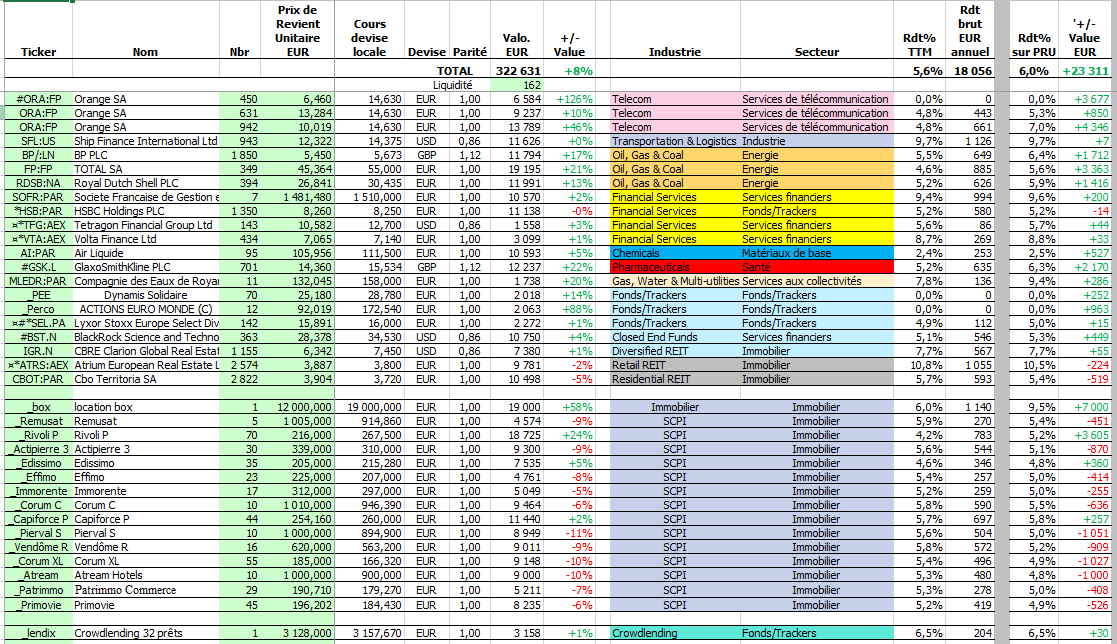Viewport: 1117px width, 644px height.
Task: Select the SOFR:PAR ticker cell
Action: [x=38, y=197]
